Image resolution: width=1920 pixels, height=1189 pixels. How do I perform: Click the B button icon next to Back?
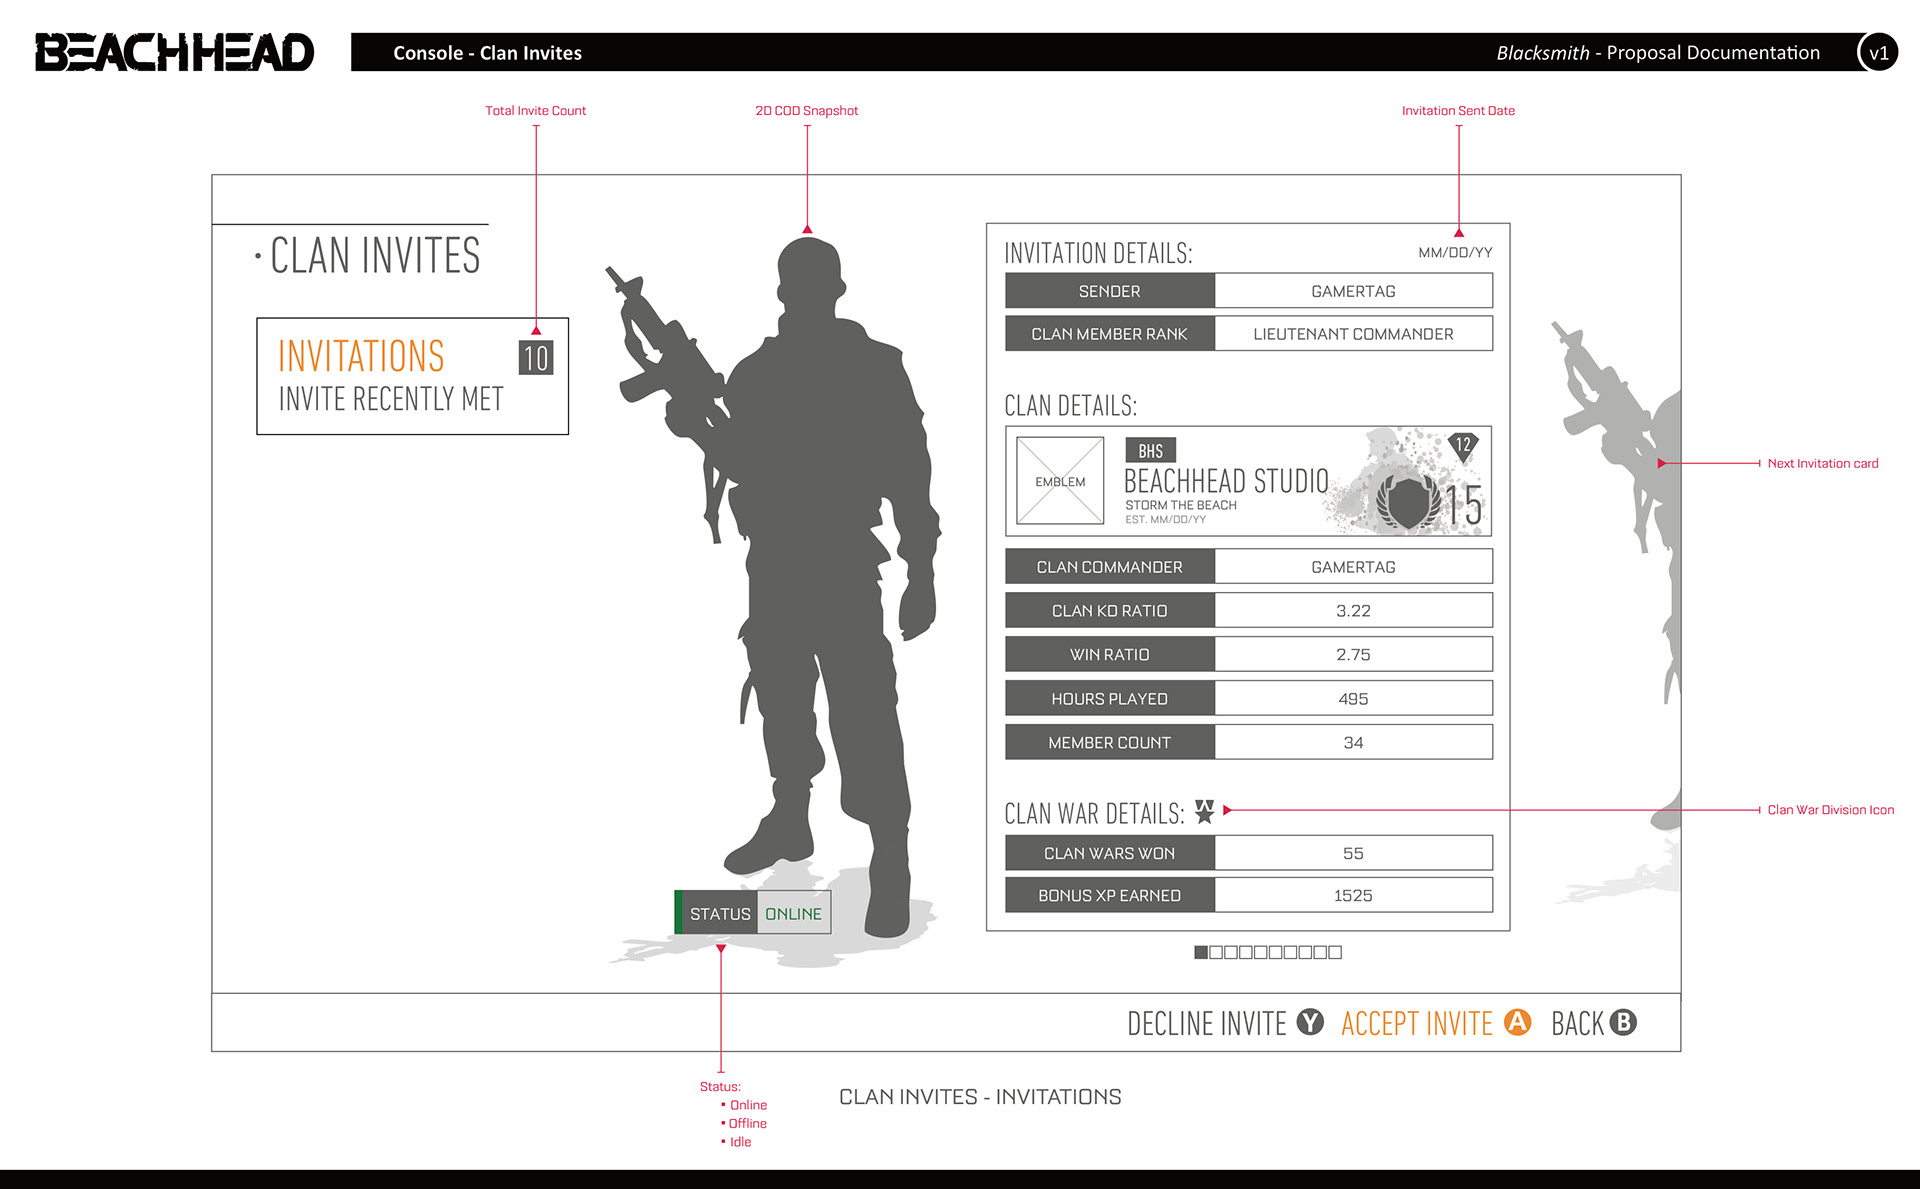click(x=1624, y=1022)
